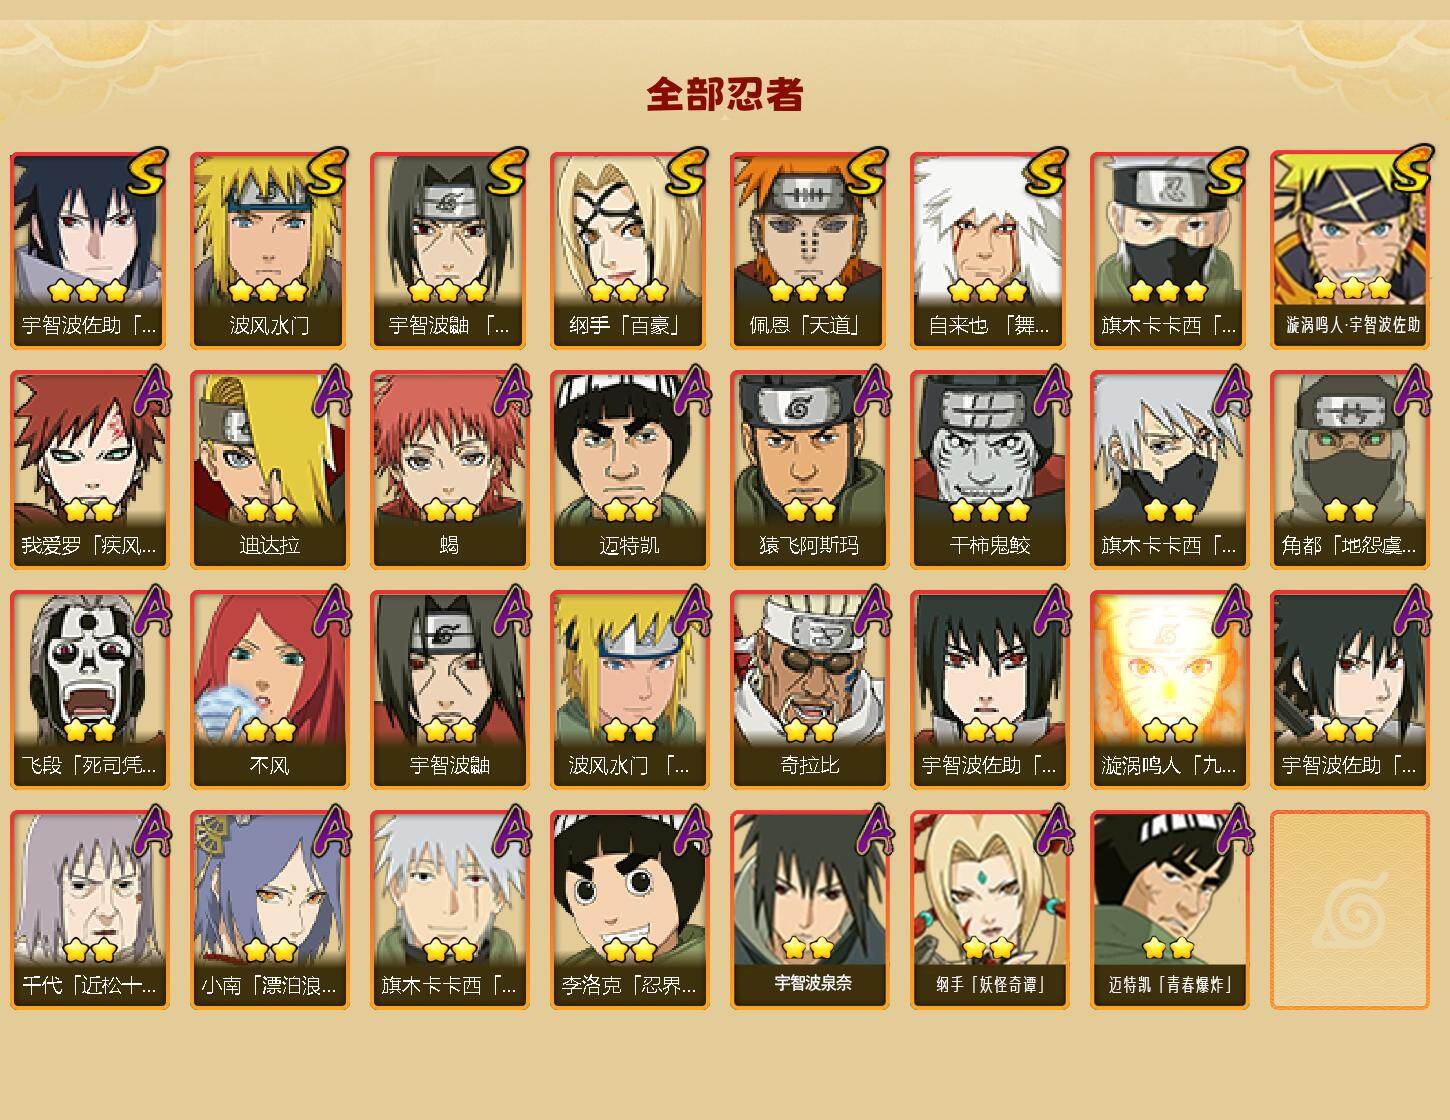Click the 漩涡鸣人·宇智波佐助 card
Viewport: 1450px width, 1120px height.
[1349, 250]
